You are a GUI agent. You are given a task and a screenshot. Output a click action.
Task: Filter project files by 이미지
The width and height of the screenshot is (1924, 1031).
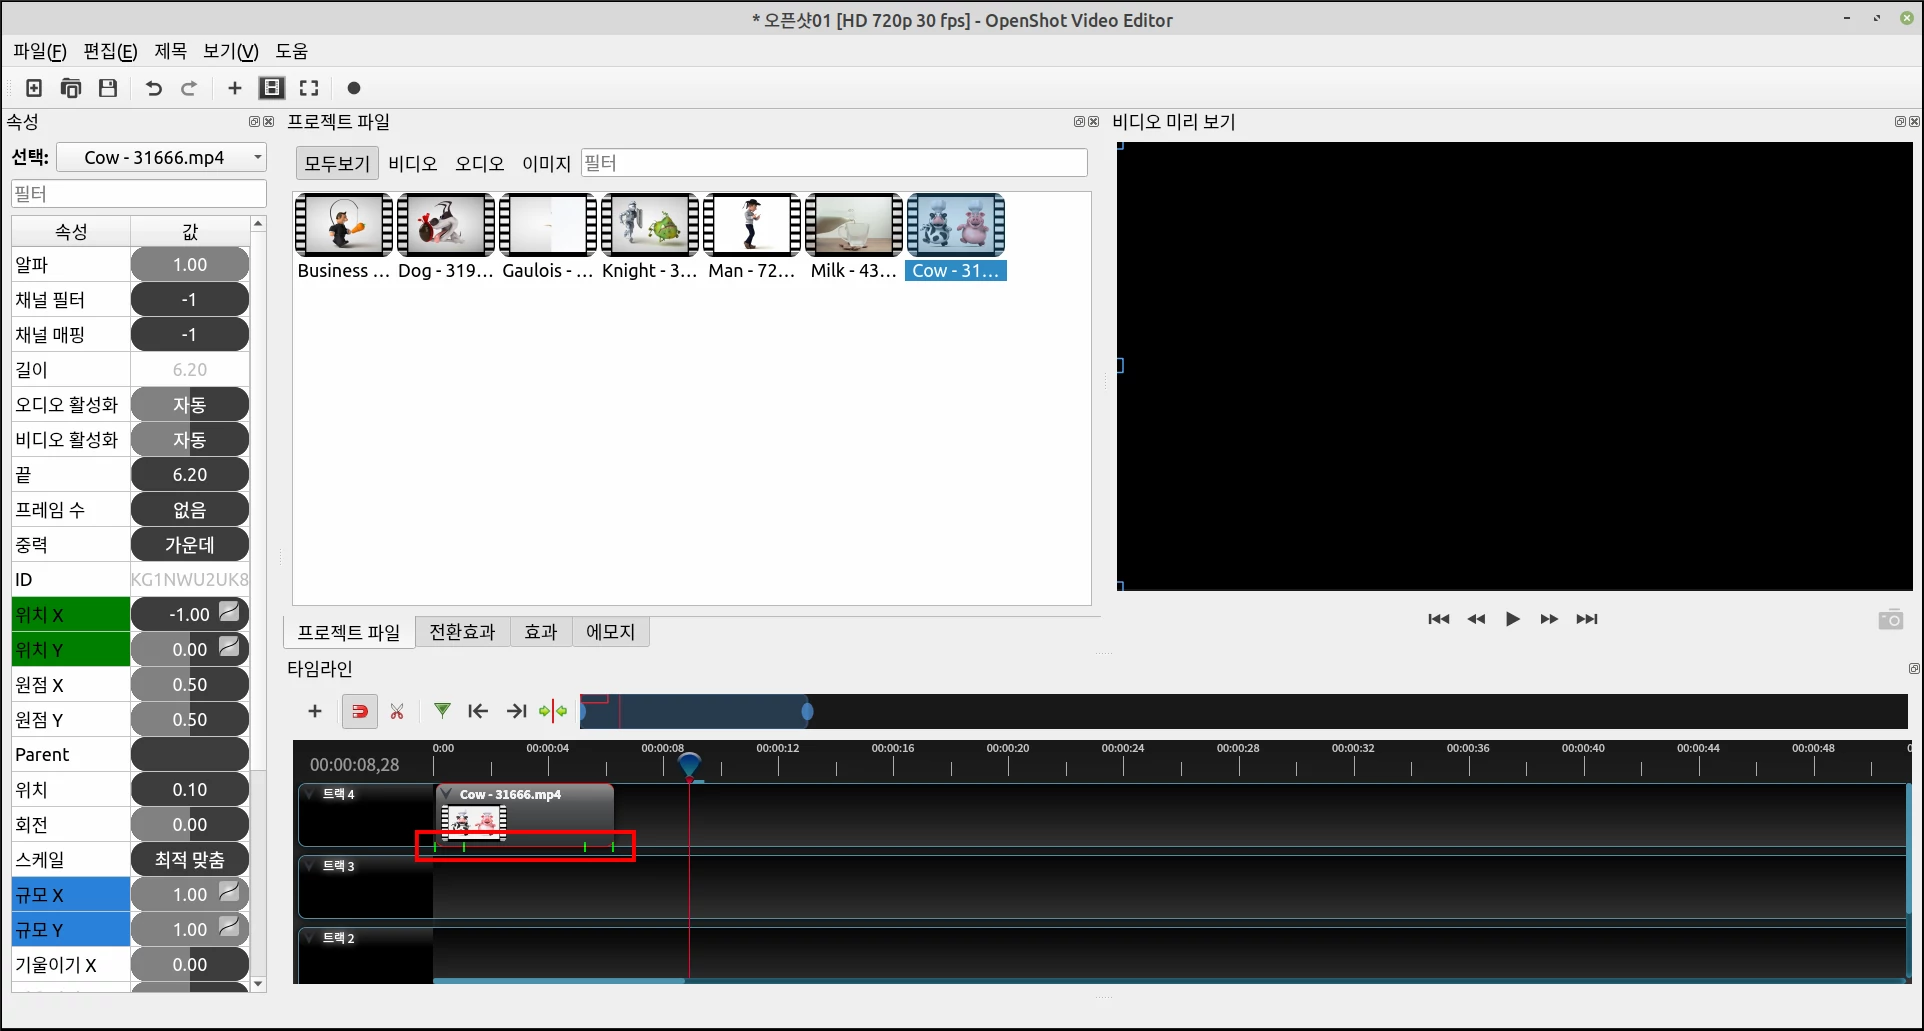click(x=547, y=163)
